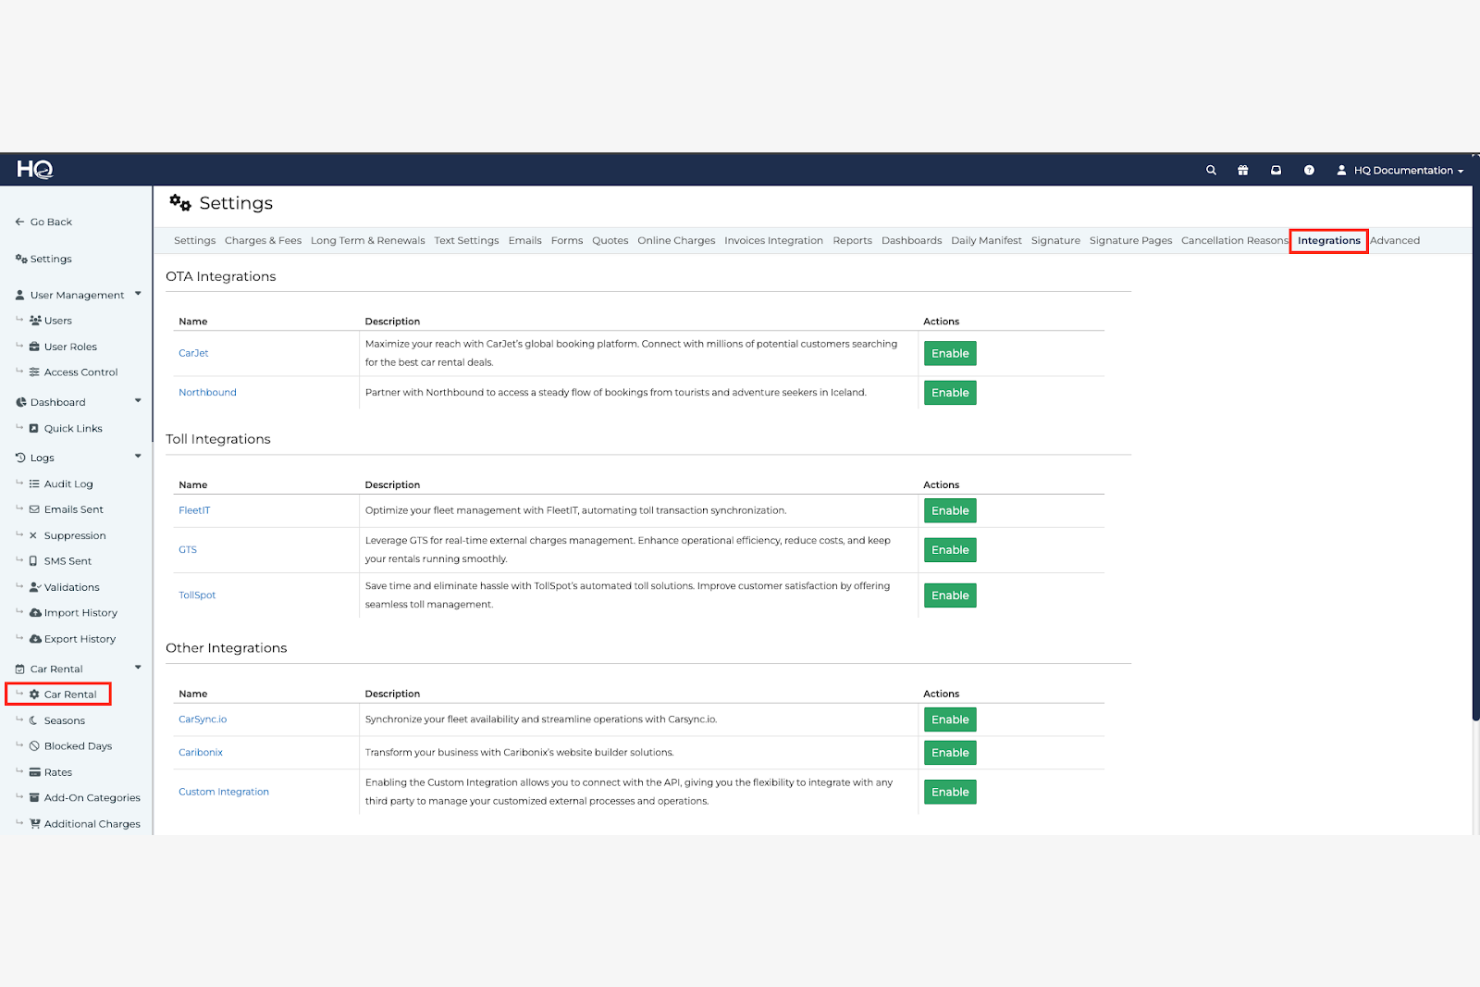Click the help question mark icon
1480x987 pixels.
[1309, 169]
